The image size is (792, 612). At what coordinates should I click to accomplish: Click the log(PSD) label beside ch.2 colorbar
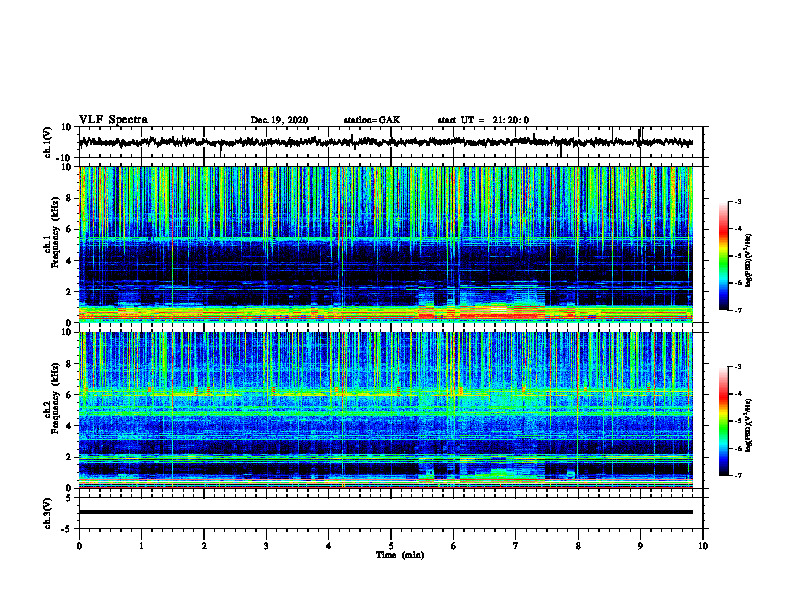[x=749, y=424]
